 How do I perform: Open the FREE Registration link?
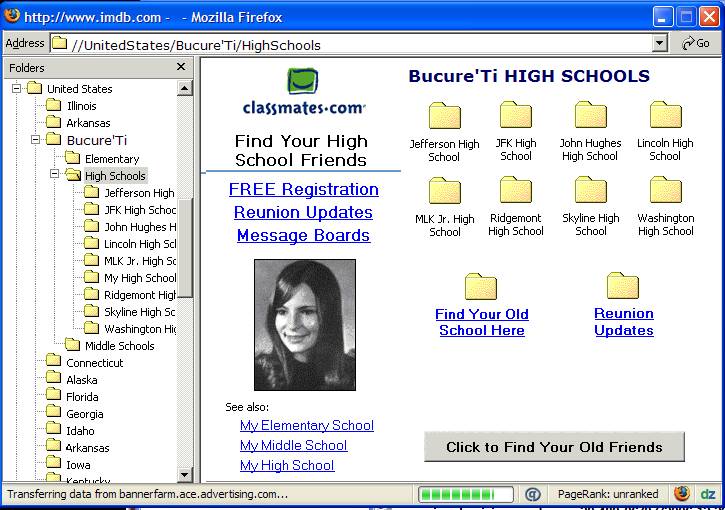tap(304, 189)
